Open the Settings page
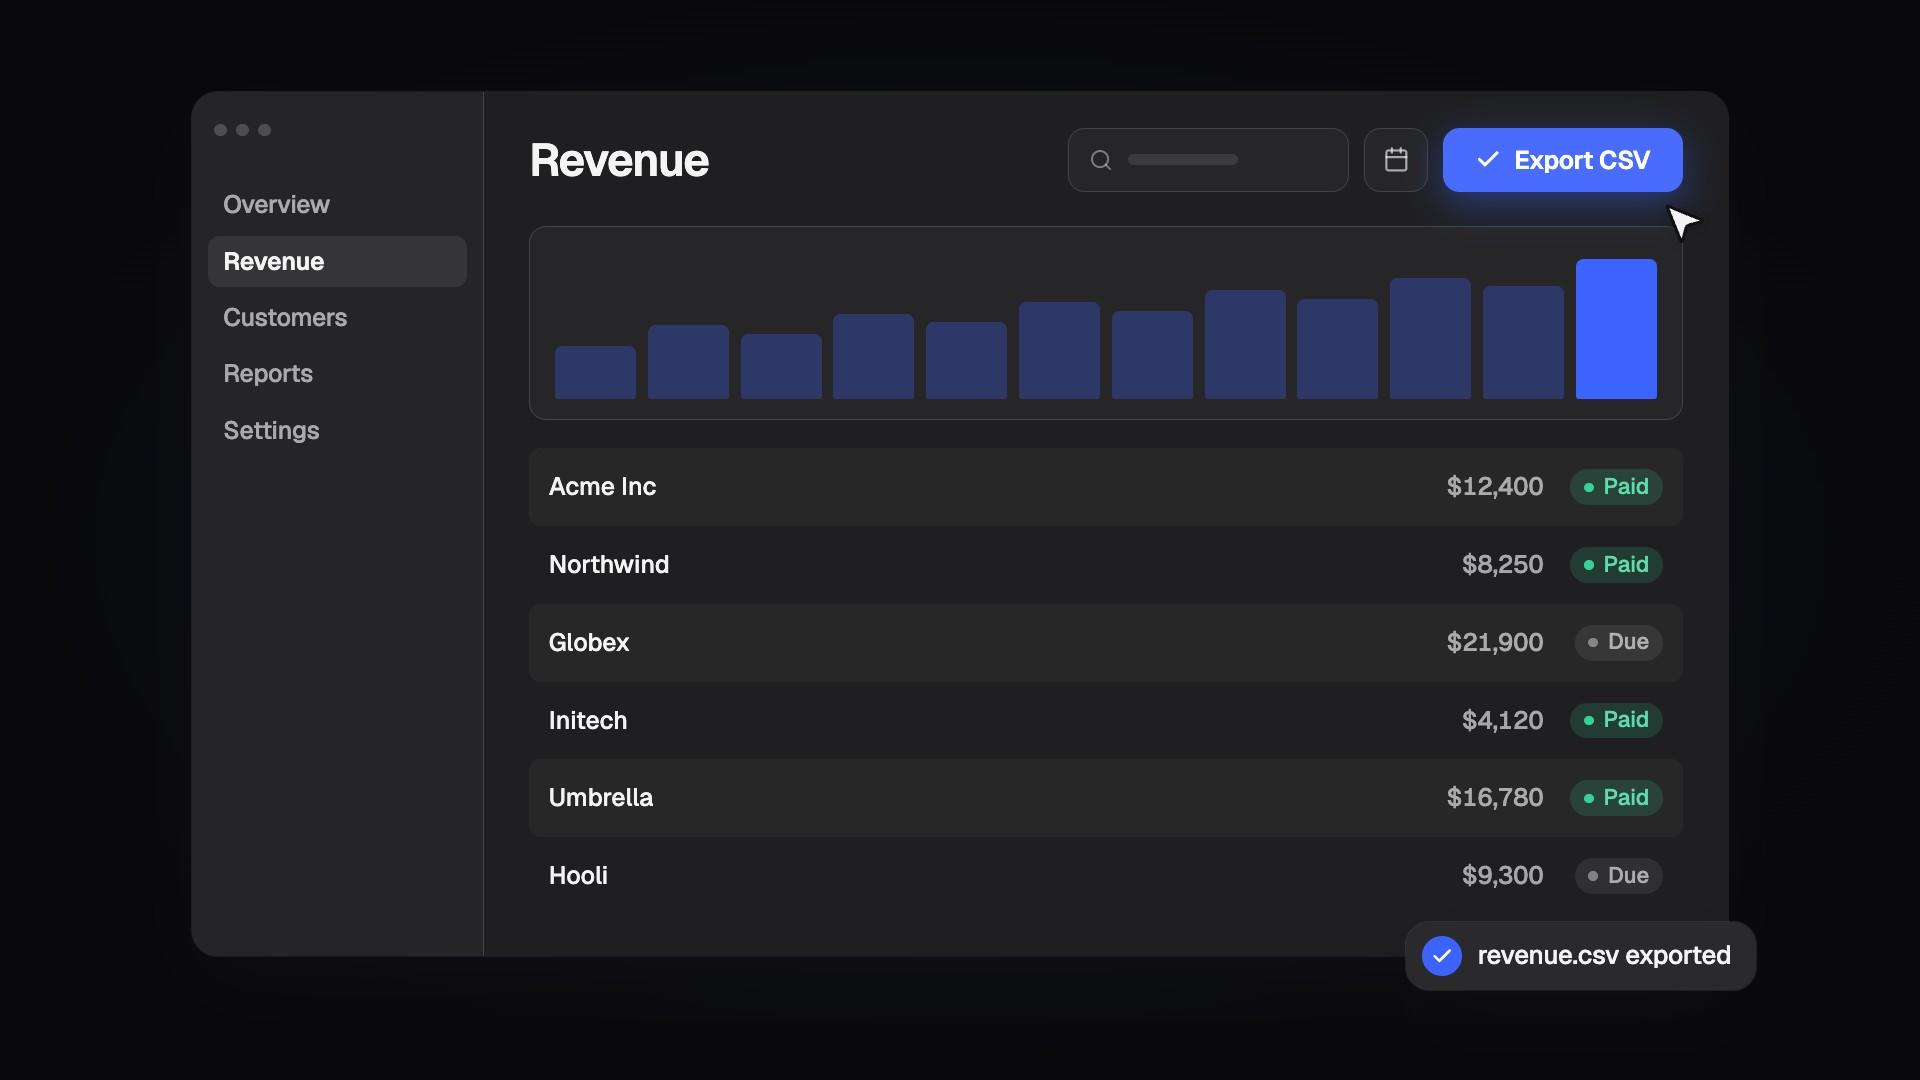The width and height of the screenshot is (1920, 1080). click(x=271, y=431)
